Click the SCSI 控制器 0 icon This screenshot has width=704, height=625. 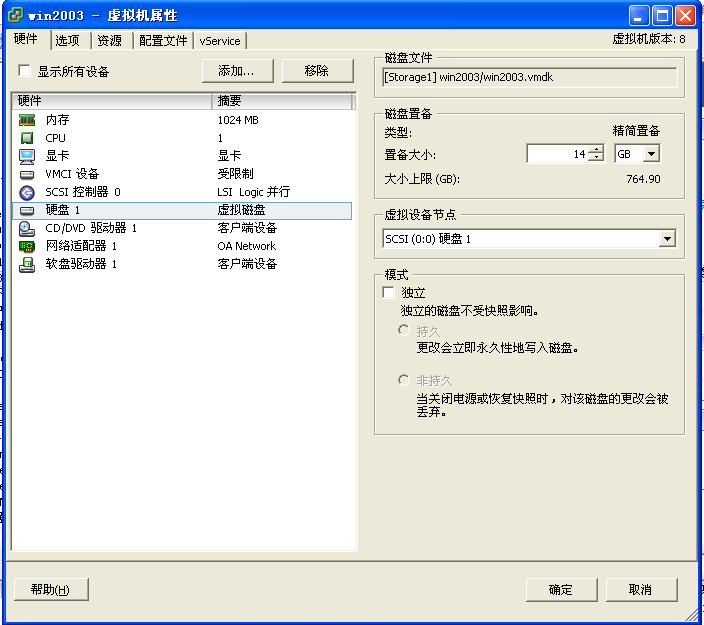(x=27, y=193)
